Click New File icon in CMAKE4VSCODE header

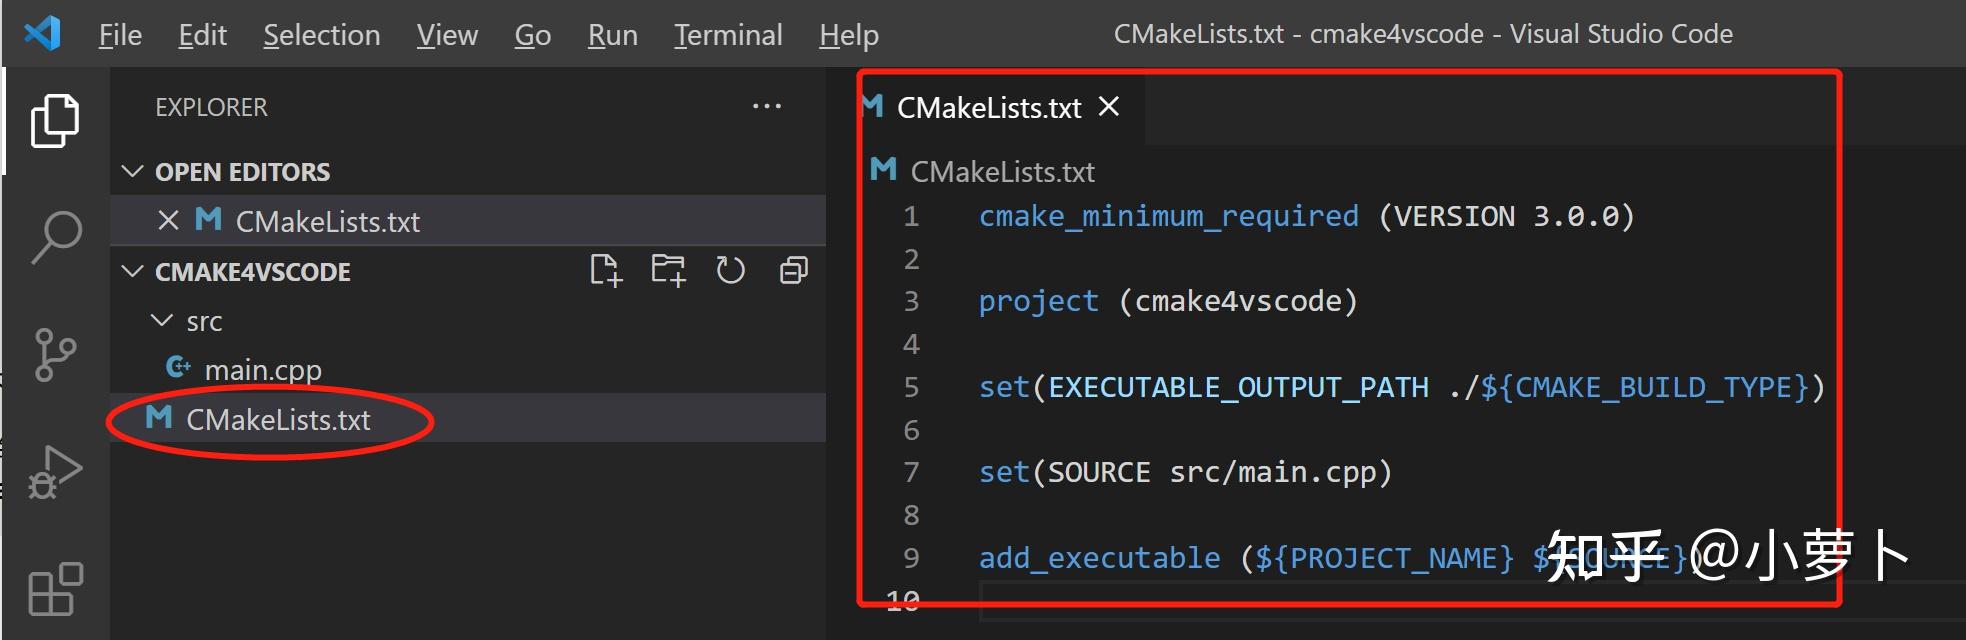606,270
